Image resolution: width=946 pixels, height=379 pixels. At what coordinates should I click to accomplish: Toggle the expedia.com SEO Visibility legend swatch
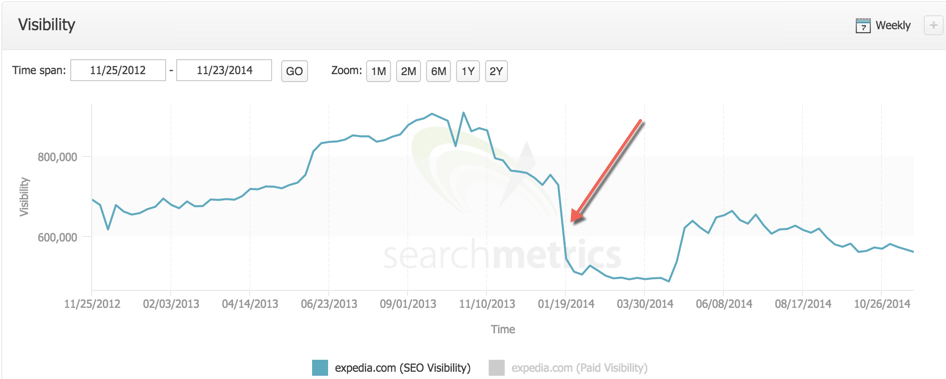tap(320, 368)
